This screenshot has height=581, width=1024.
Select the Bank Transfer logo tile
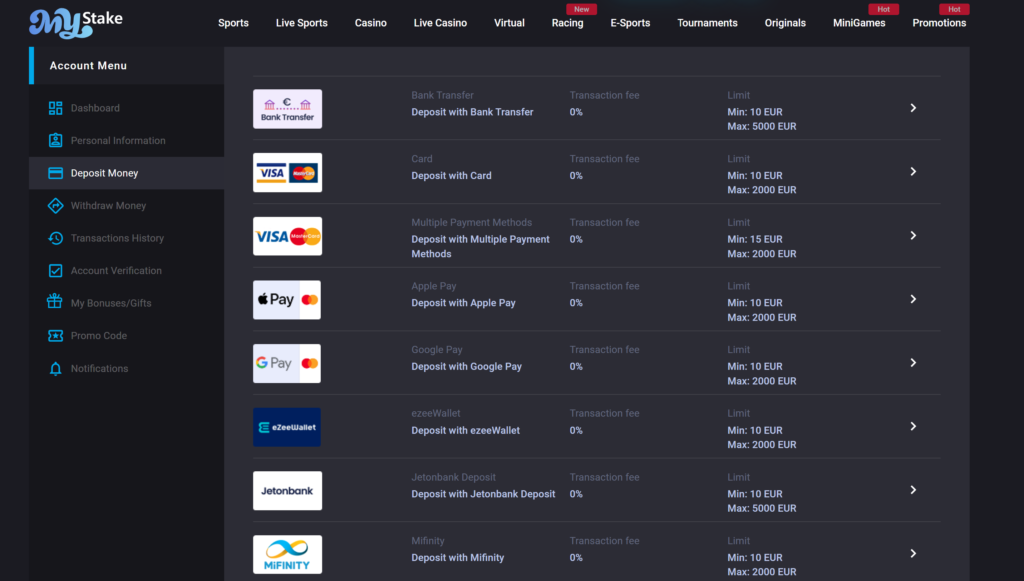click(x=287, y=109)
